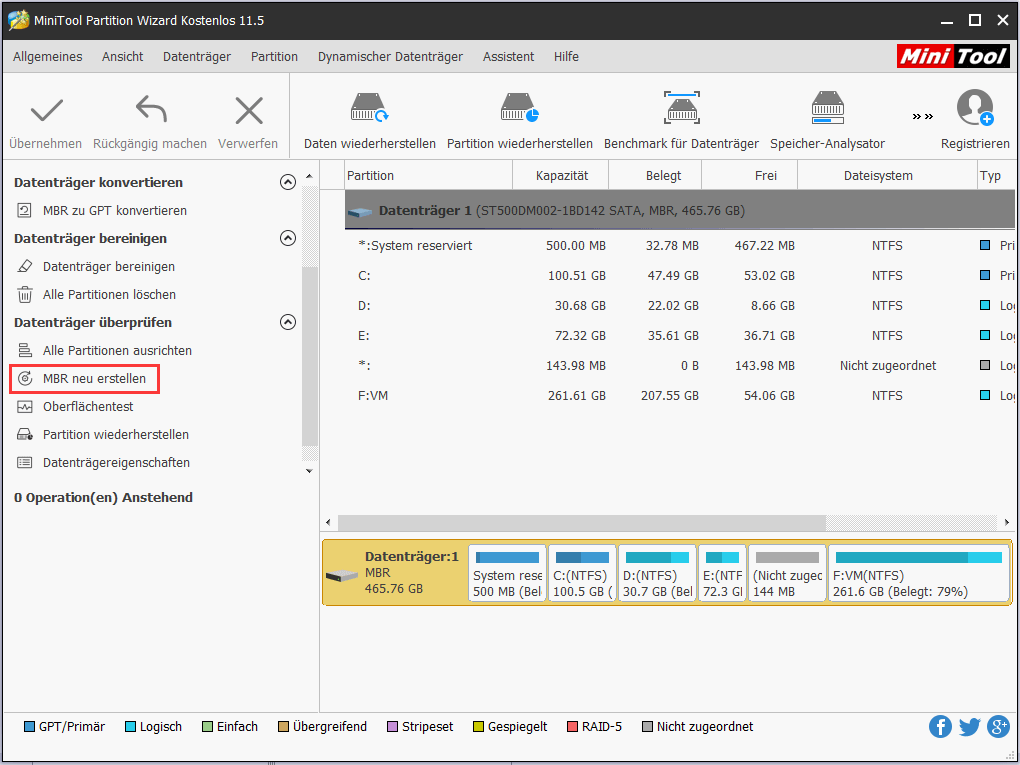The image size is (1020, 765).
Task: Open the Twitter share icon
Action: click(x=969, y=726)
